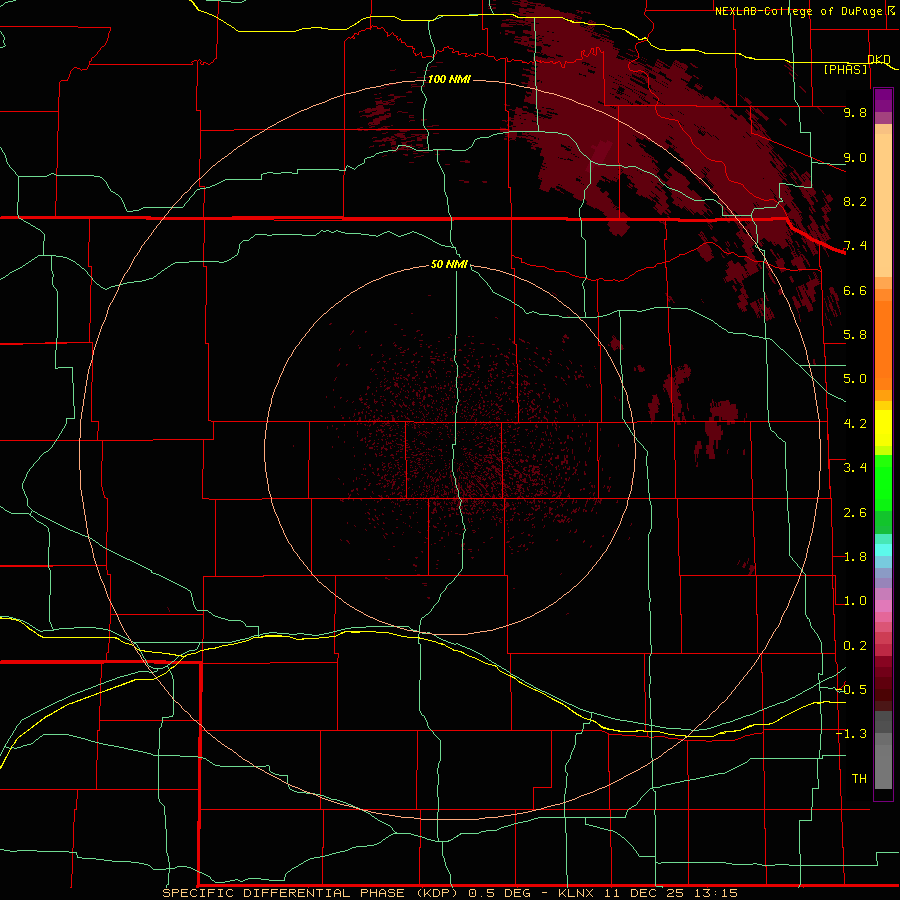Pick the cyan color bar segment
Screen dimensions: 900x900
coord(883,550)
